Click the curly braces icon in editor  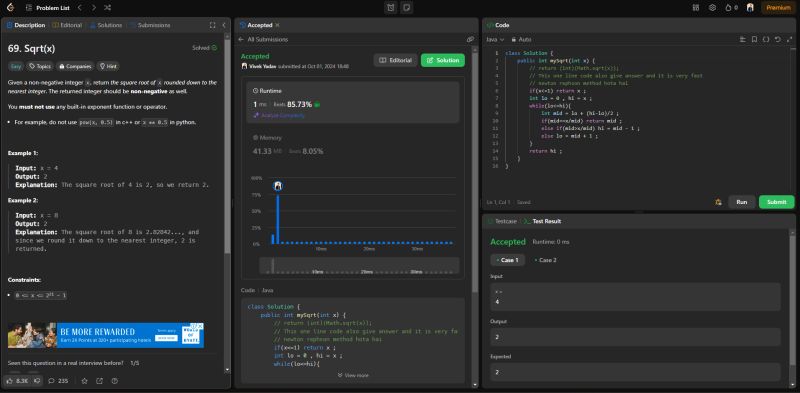point(766,39)
